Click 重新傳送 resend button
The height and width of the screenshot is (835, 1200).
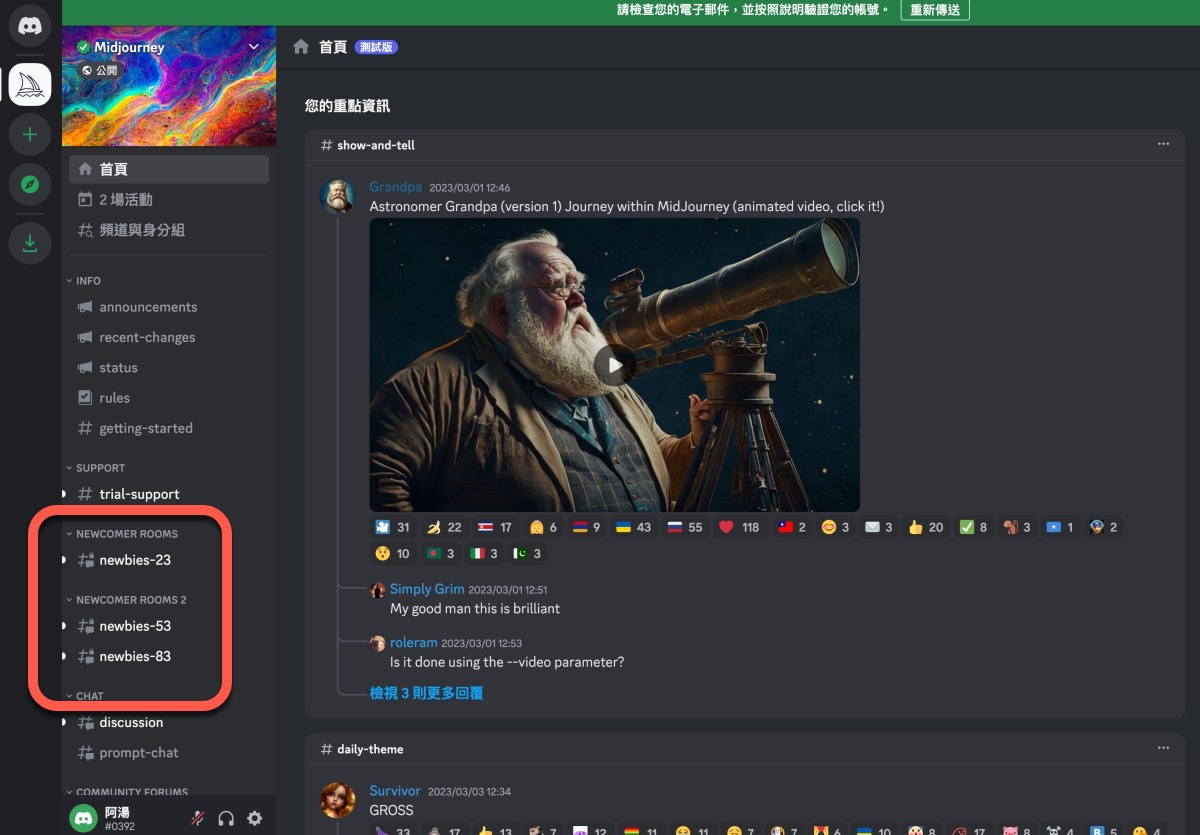pyautogui.click(x=935, y=10)
